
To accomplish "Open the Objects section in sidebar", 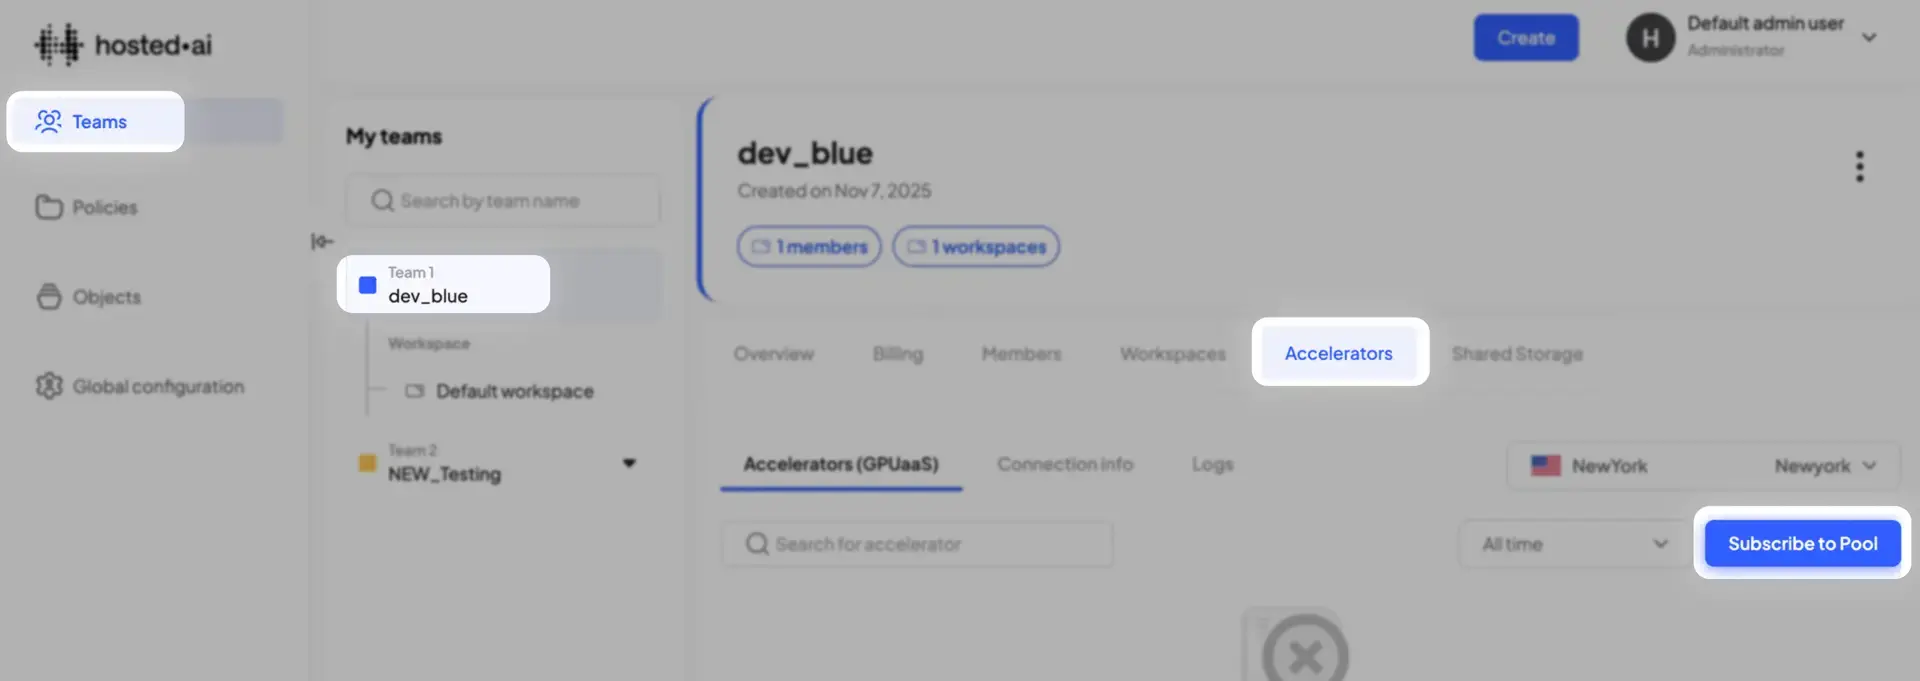I will pyautogui.click(x=89, y=297).
